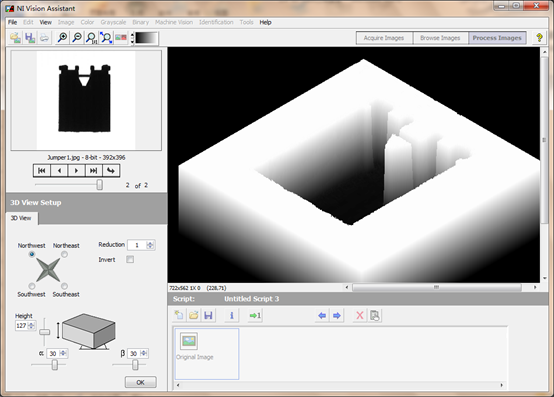554x397 pixels.
Task: Select the Zoom Out tool
Action: [77, 38]
